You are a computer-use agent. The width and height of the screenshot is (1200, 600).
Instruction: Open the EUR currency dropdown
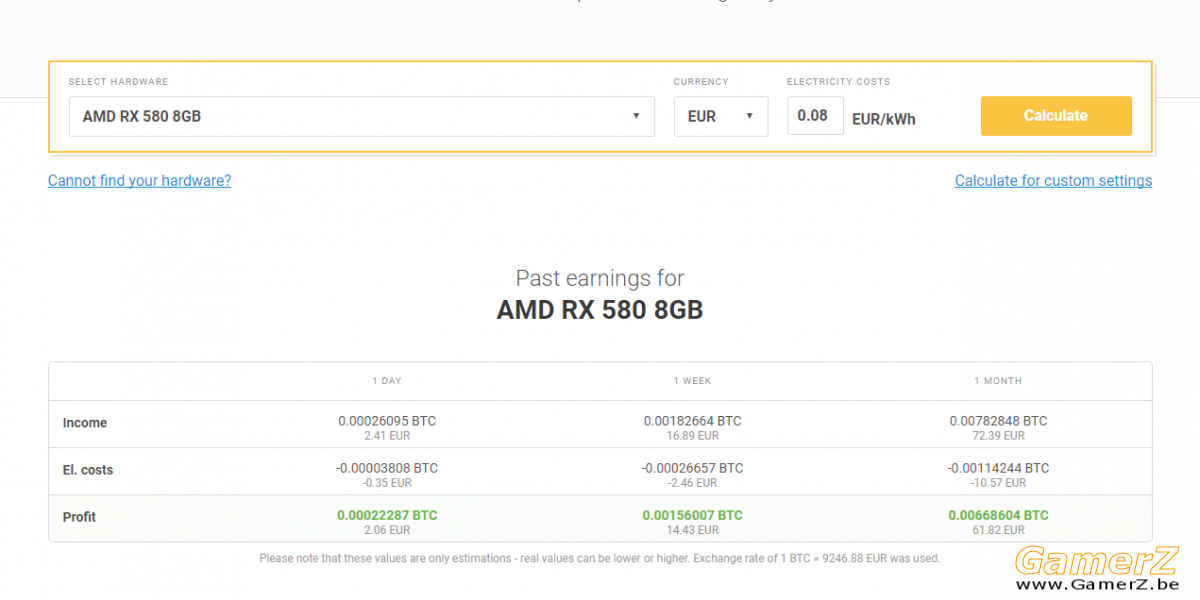(720, 116)
